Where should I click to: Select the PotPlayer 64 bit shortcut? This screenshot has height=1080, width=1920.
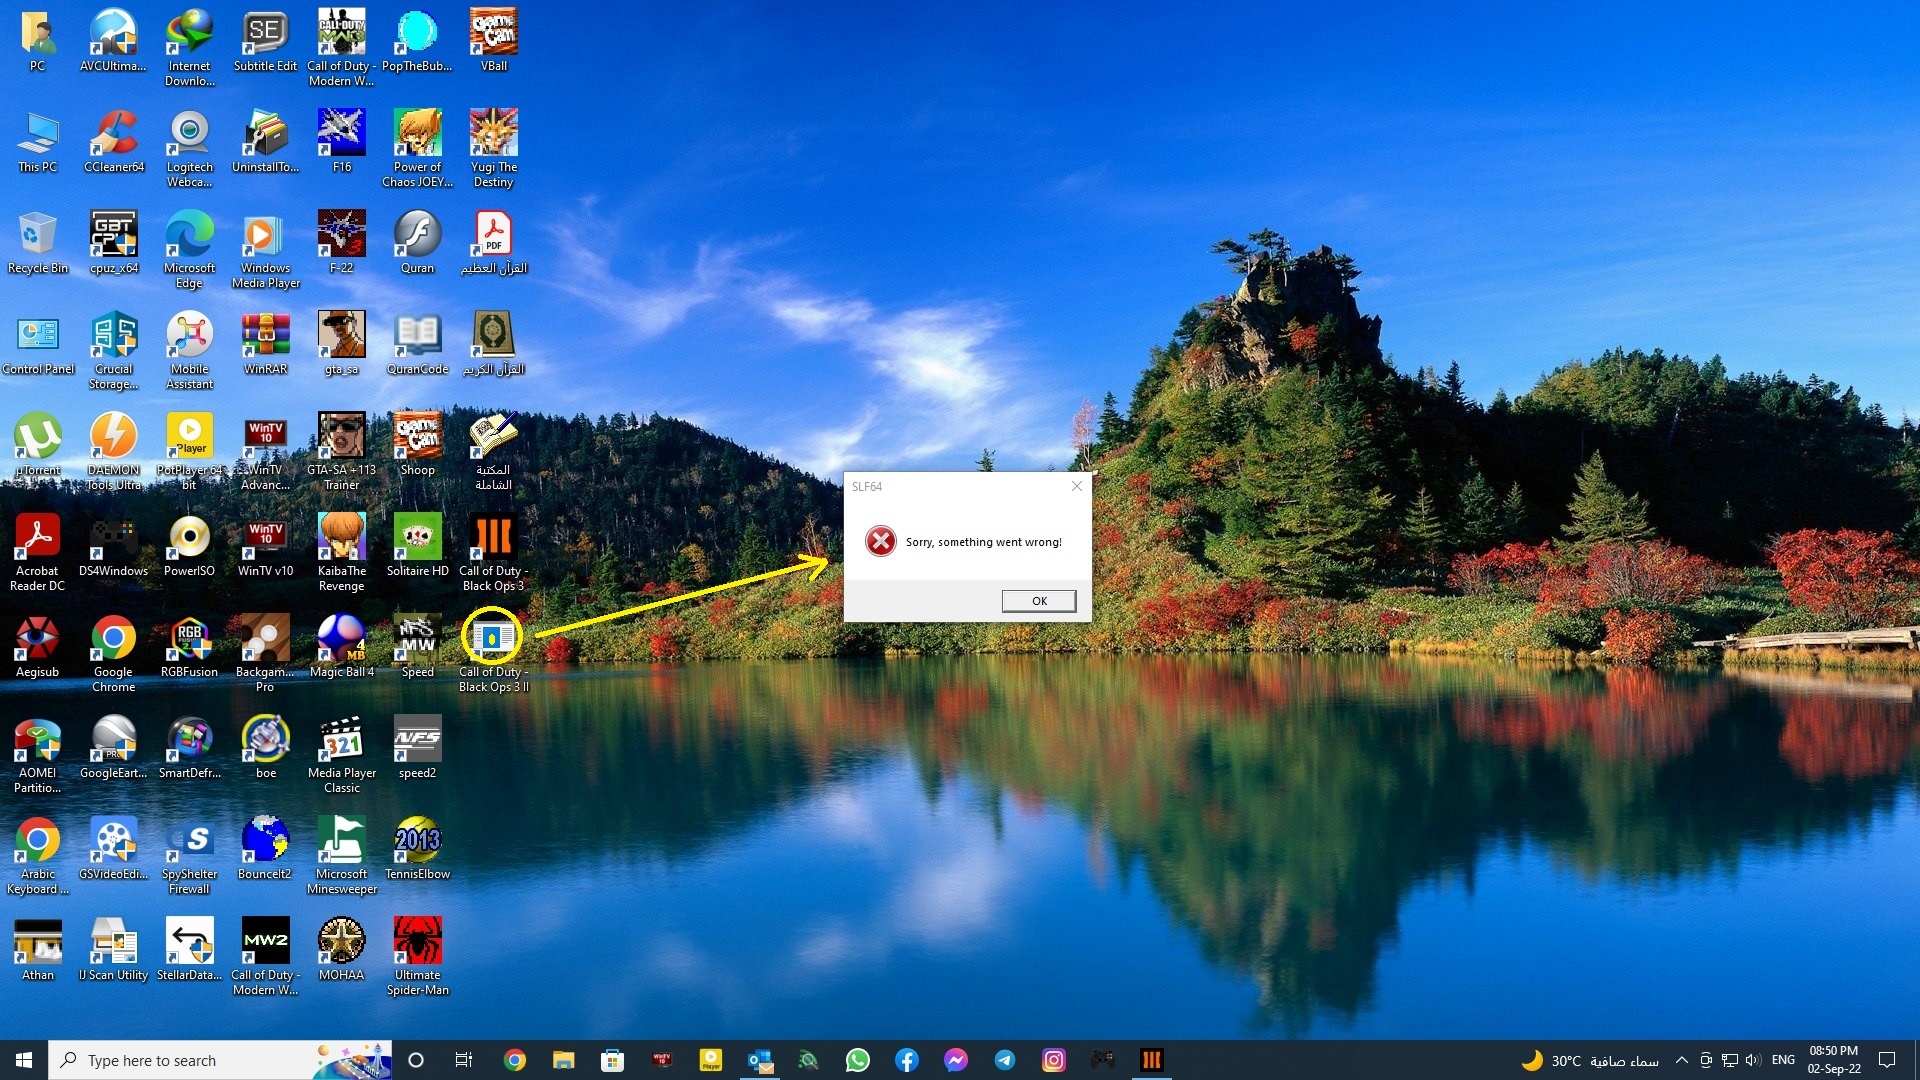pos(189,452)
